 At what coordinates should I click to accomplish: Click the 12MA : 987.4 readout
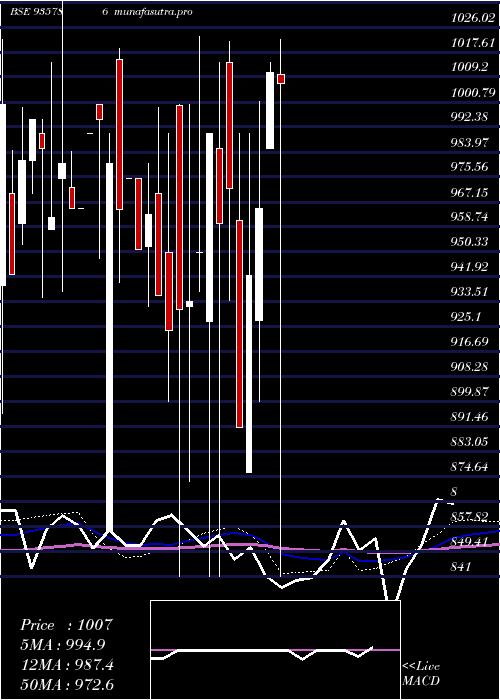67,665
